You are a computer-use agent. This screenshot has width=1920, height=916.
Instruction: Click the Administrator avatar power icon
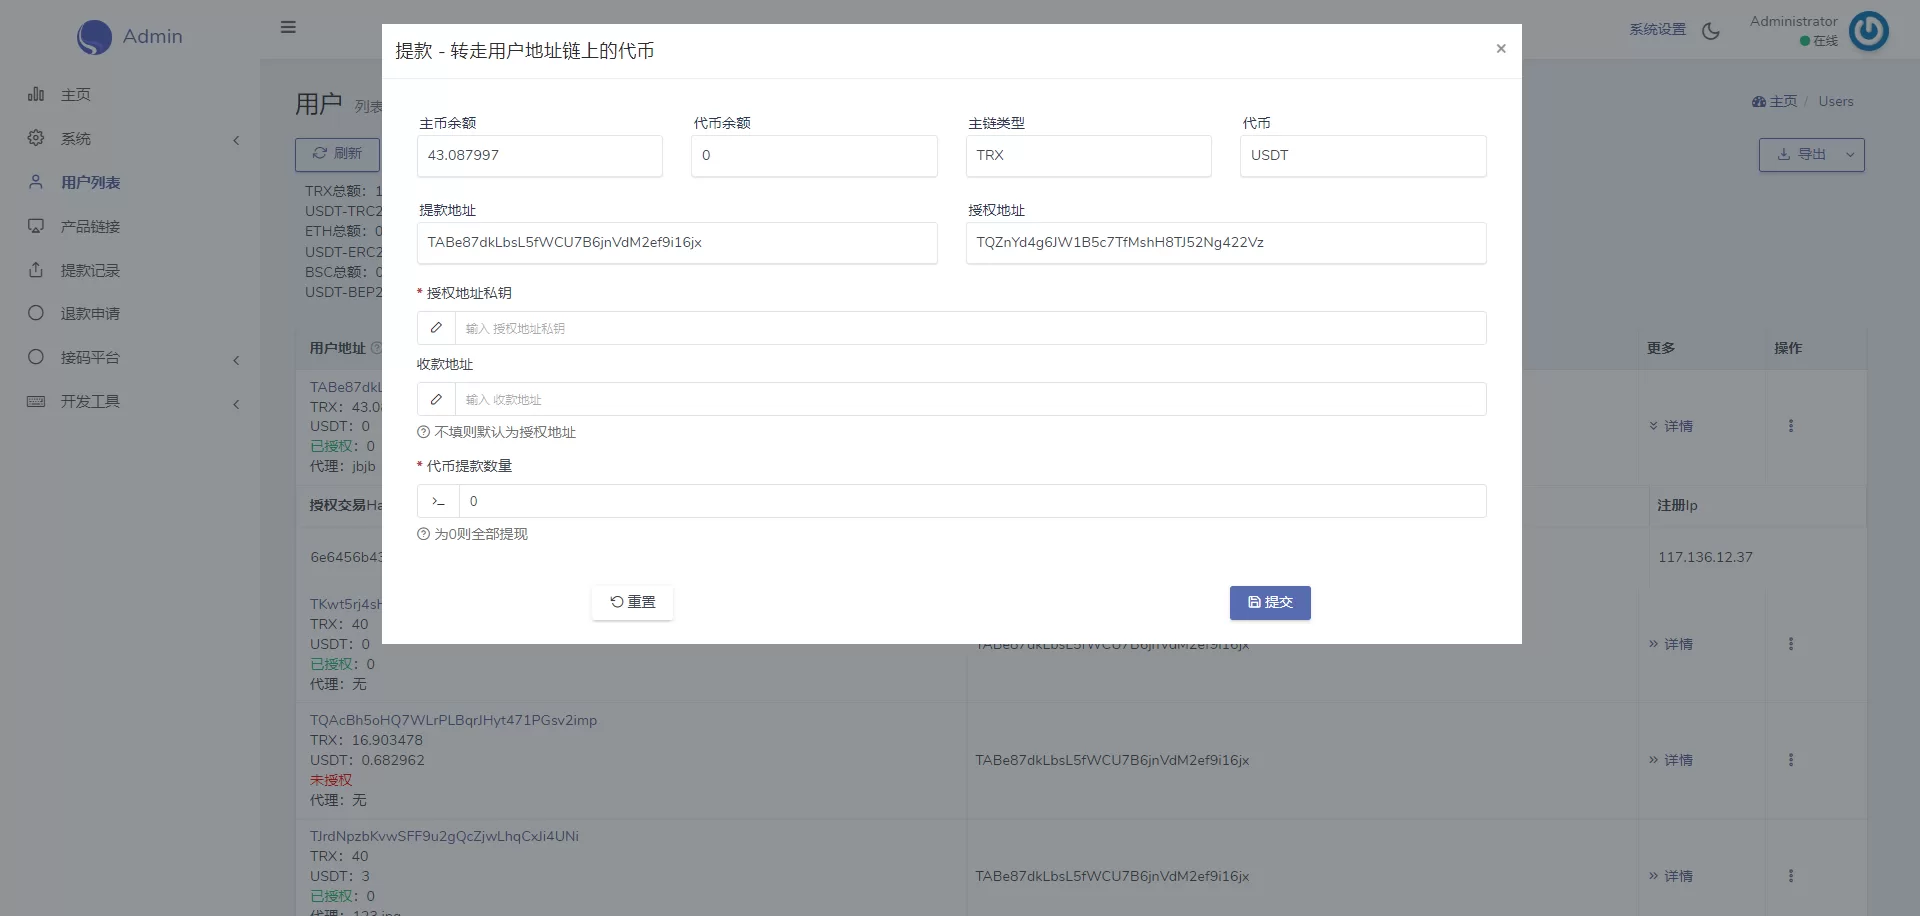[x=1868, y=31]
